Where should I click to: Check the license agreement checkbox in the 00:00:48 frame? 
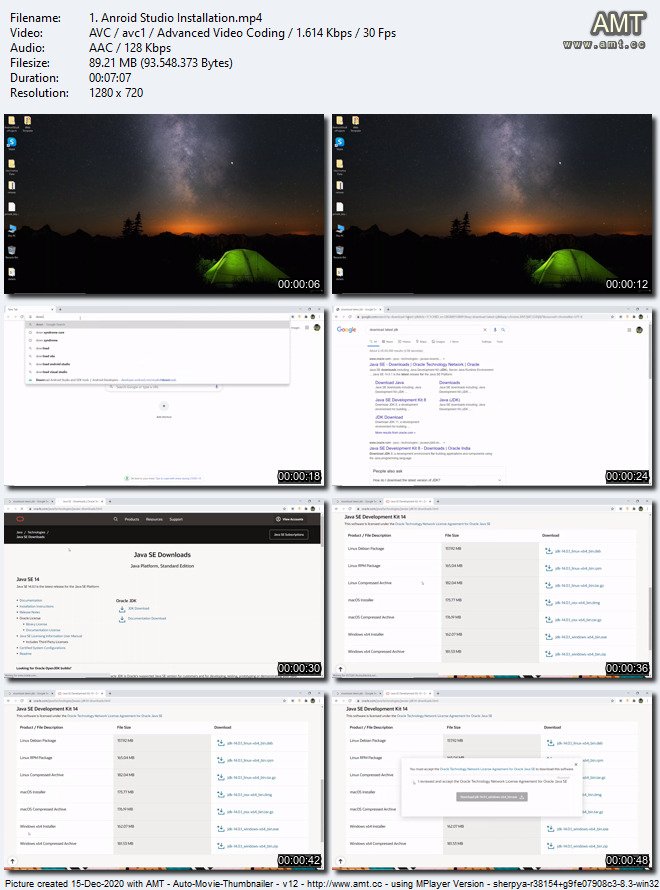click(x=413, y=782)
